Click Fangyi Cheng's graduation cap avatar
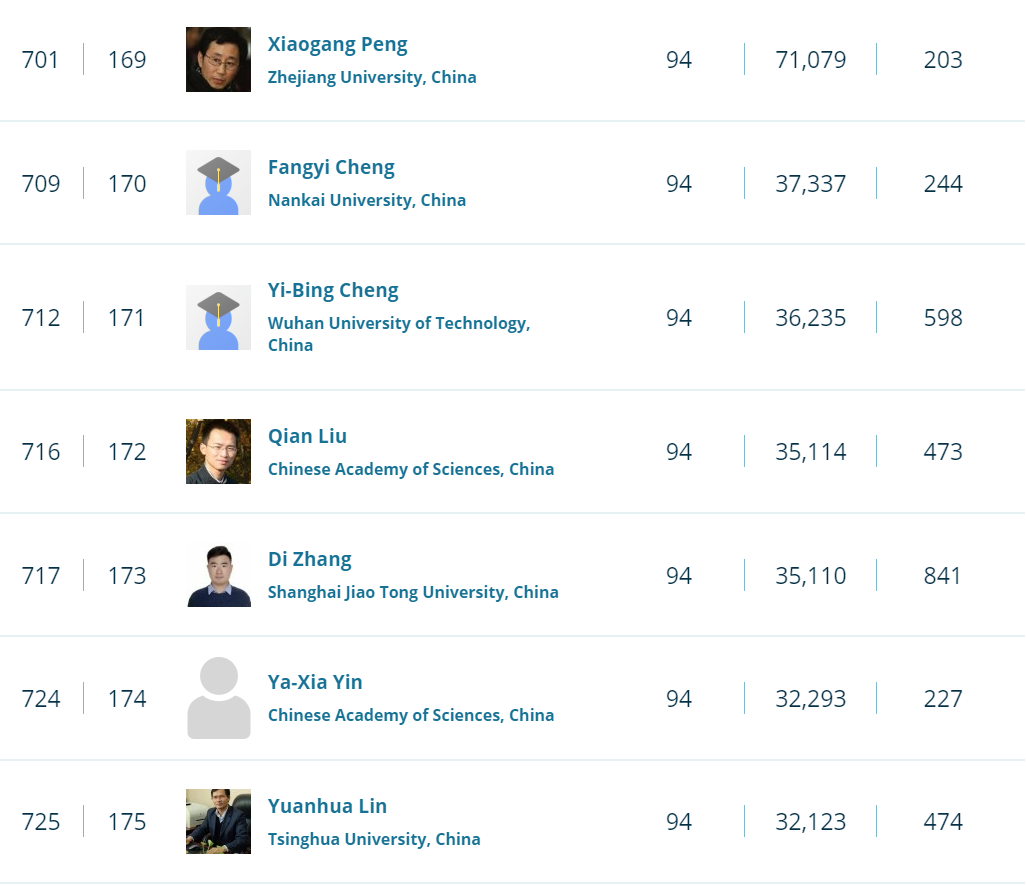The image size is (1026, 886). coord(218,183)
